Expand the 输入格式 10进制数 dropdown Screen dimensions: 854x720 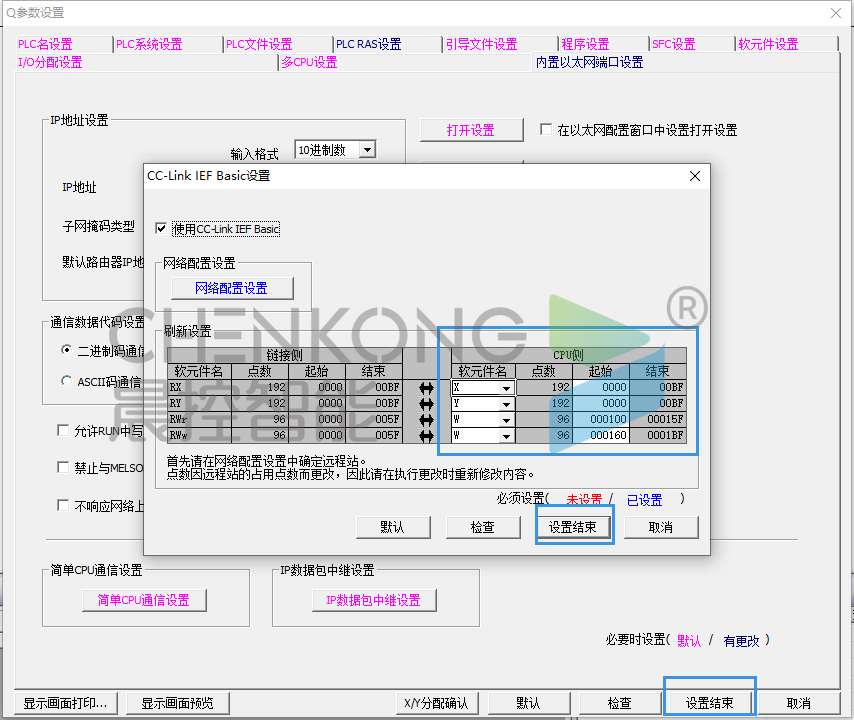tap(368, 150)
